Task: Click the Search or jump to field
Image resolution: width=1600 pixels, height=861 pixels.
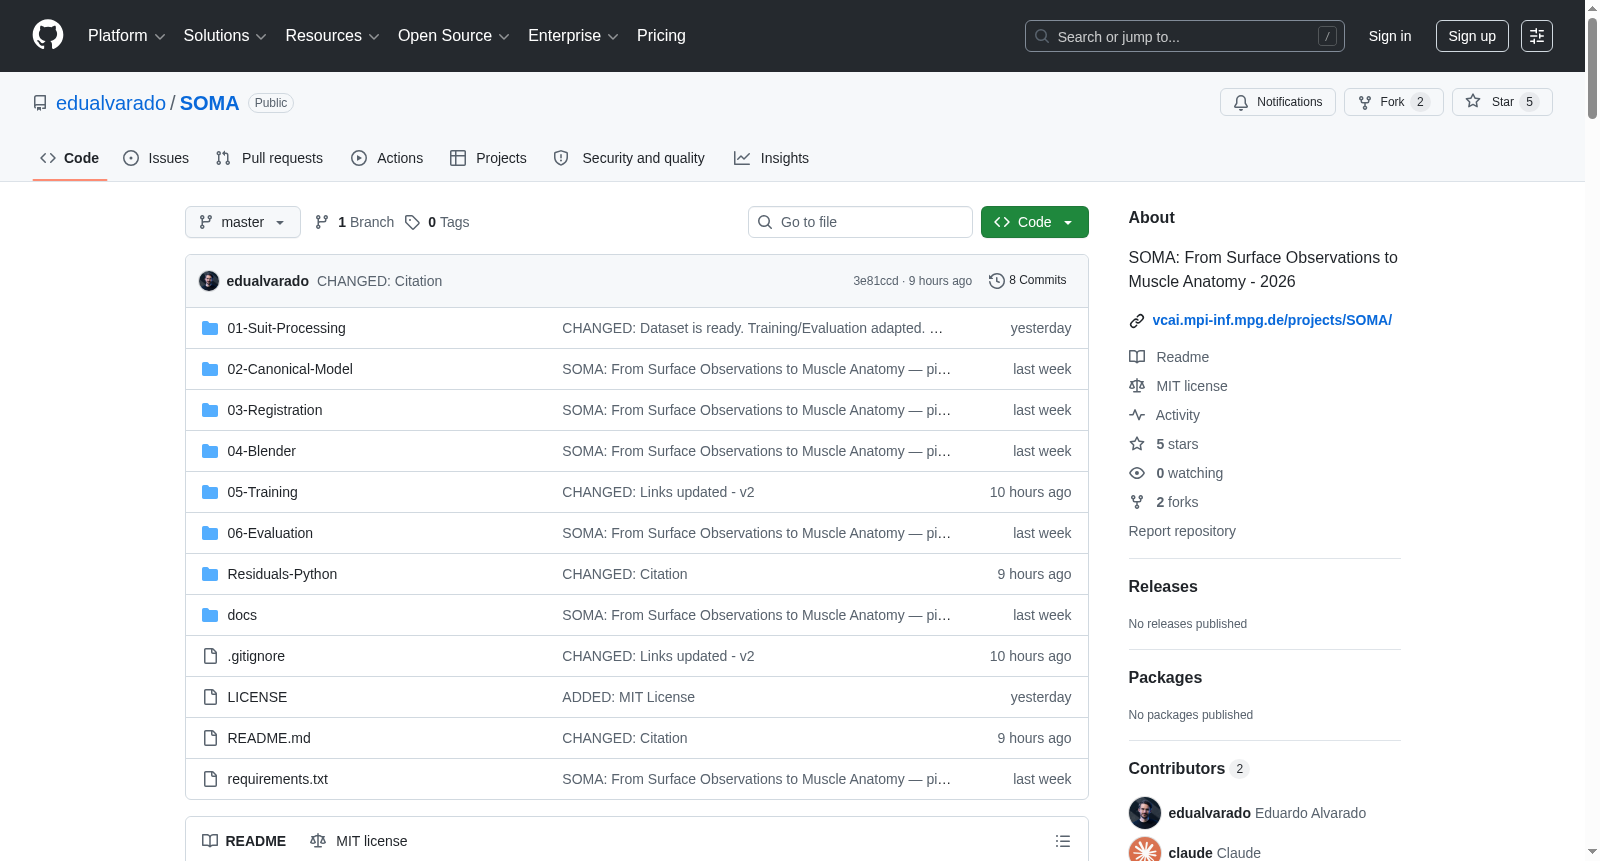Action: (x=1185, y=36)
